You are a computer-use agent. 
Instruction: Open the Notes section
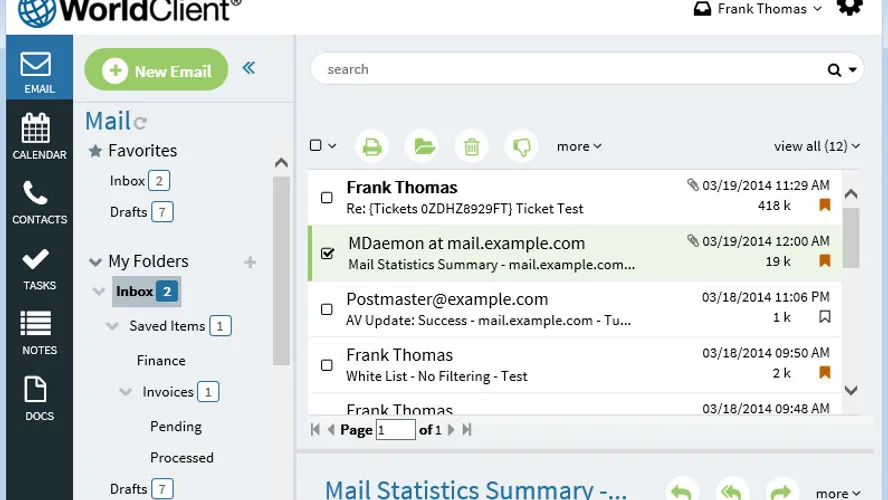(39, 333)
